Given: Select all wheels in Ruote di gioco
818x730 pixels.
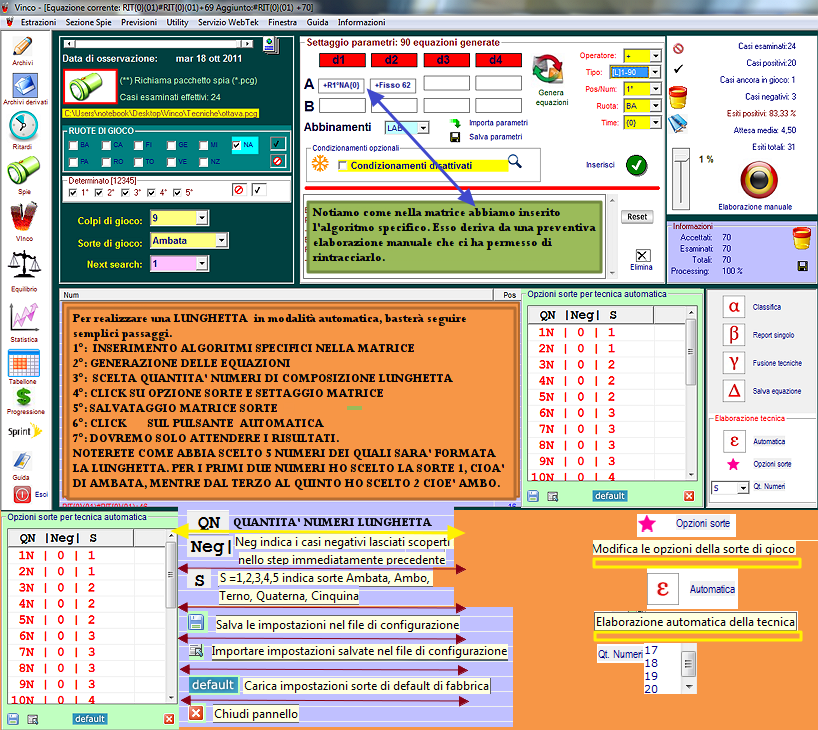Looking at the screenshot, I should pyautogui.click(x=278, y=143).
